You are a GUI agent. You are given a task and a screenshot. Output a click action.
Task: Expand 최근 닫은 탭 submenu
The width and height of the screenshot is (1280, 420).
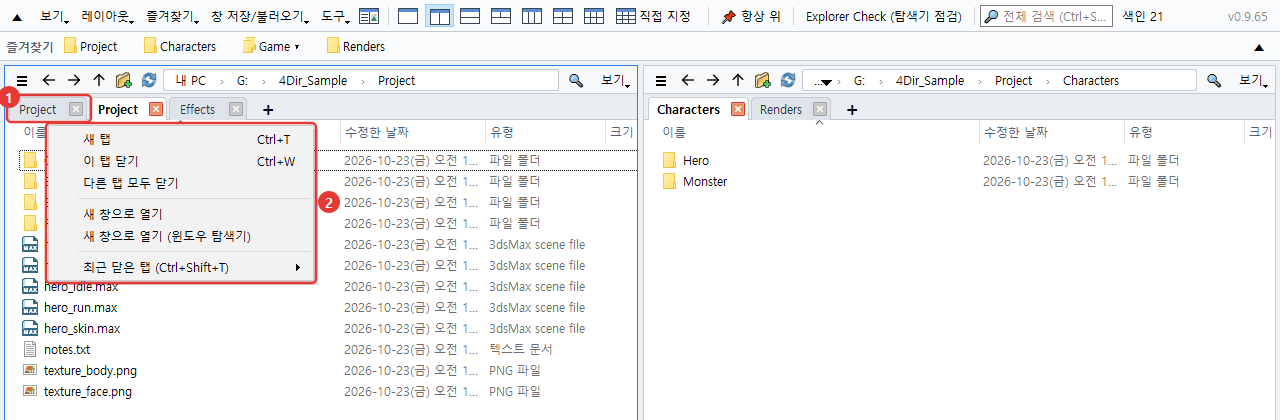pos(181,267)
